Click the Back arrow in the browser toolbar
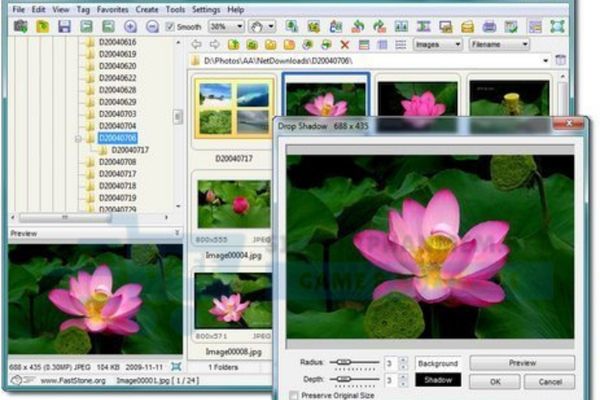This screenshot has width=600, height=400. (196, 44)
